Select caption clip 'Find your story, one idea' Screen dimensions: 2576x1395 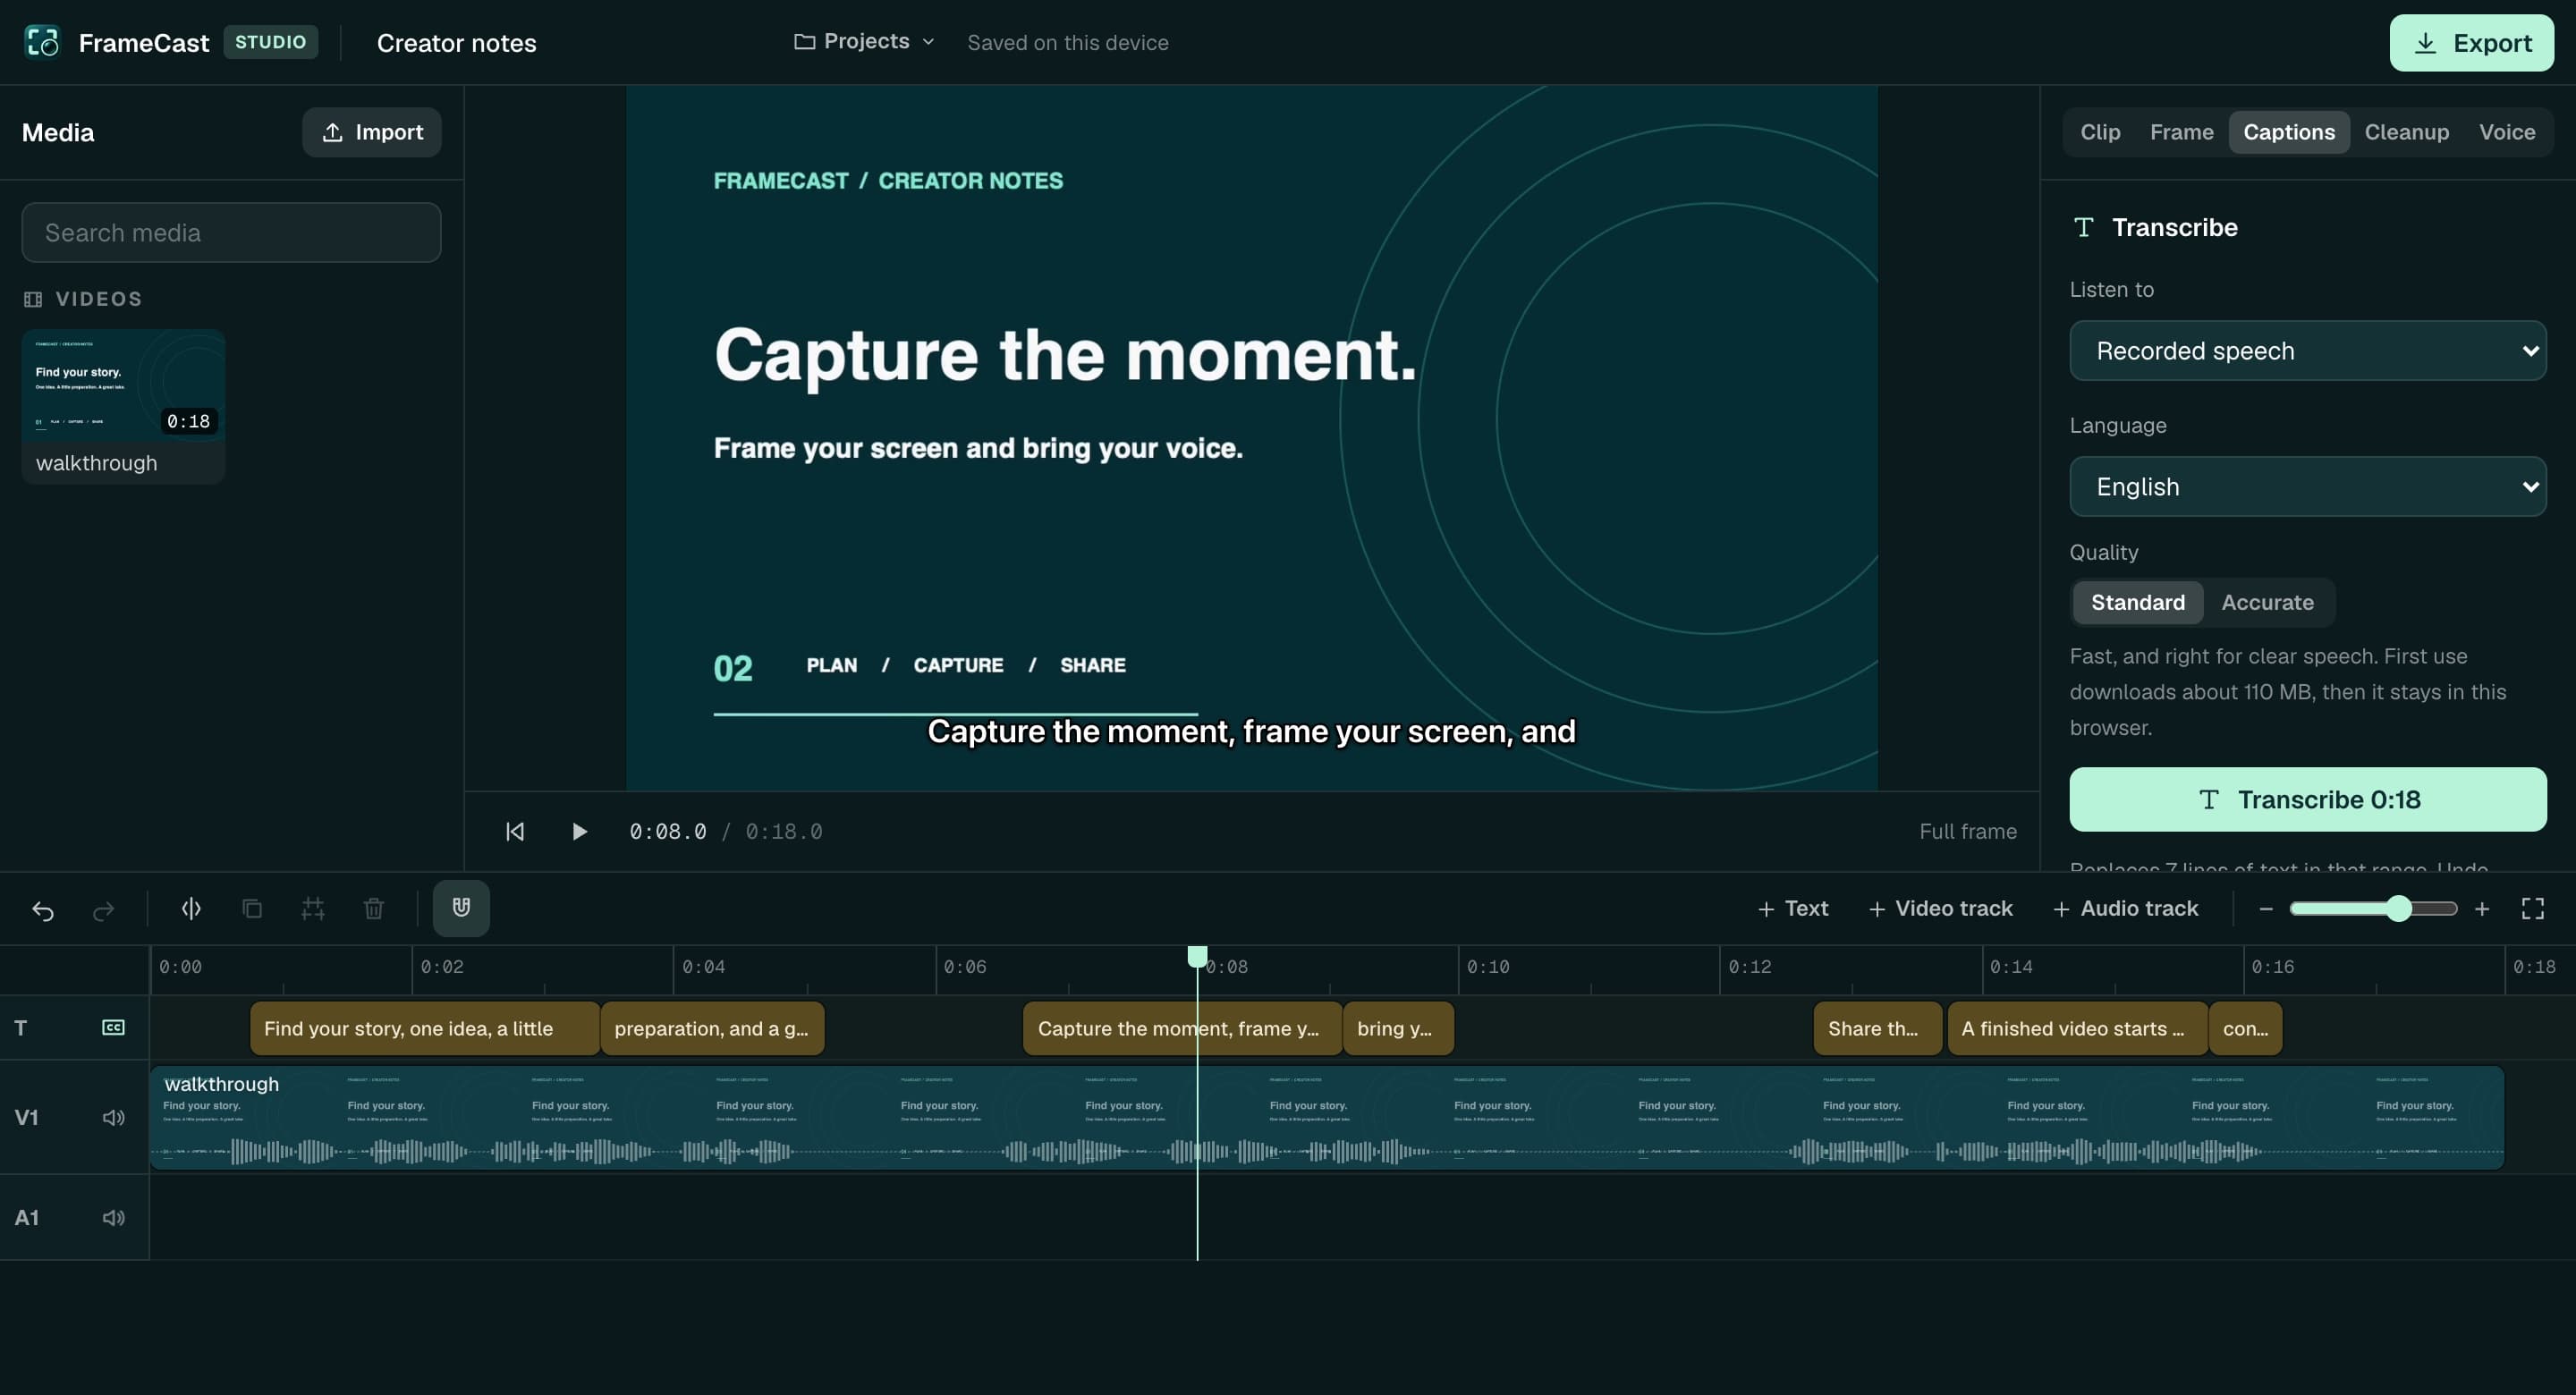click(x=425, y=1028)
